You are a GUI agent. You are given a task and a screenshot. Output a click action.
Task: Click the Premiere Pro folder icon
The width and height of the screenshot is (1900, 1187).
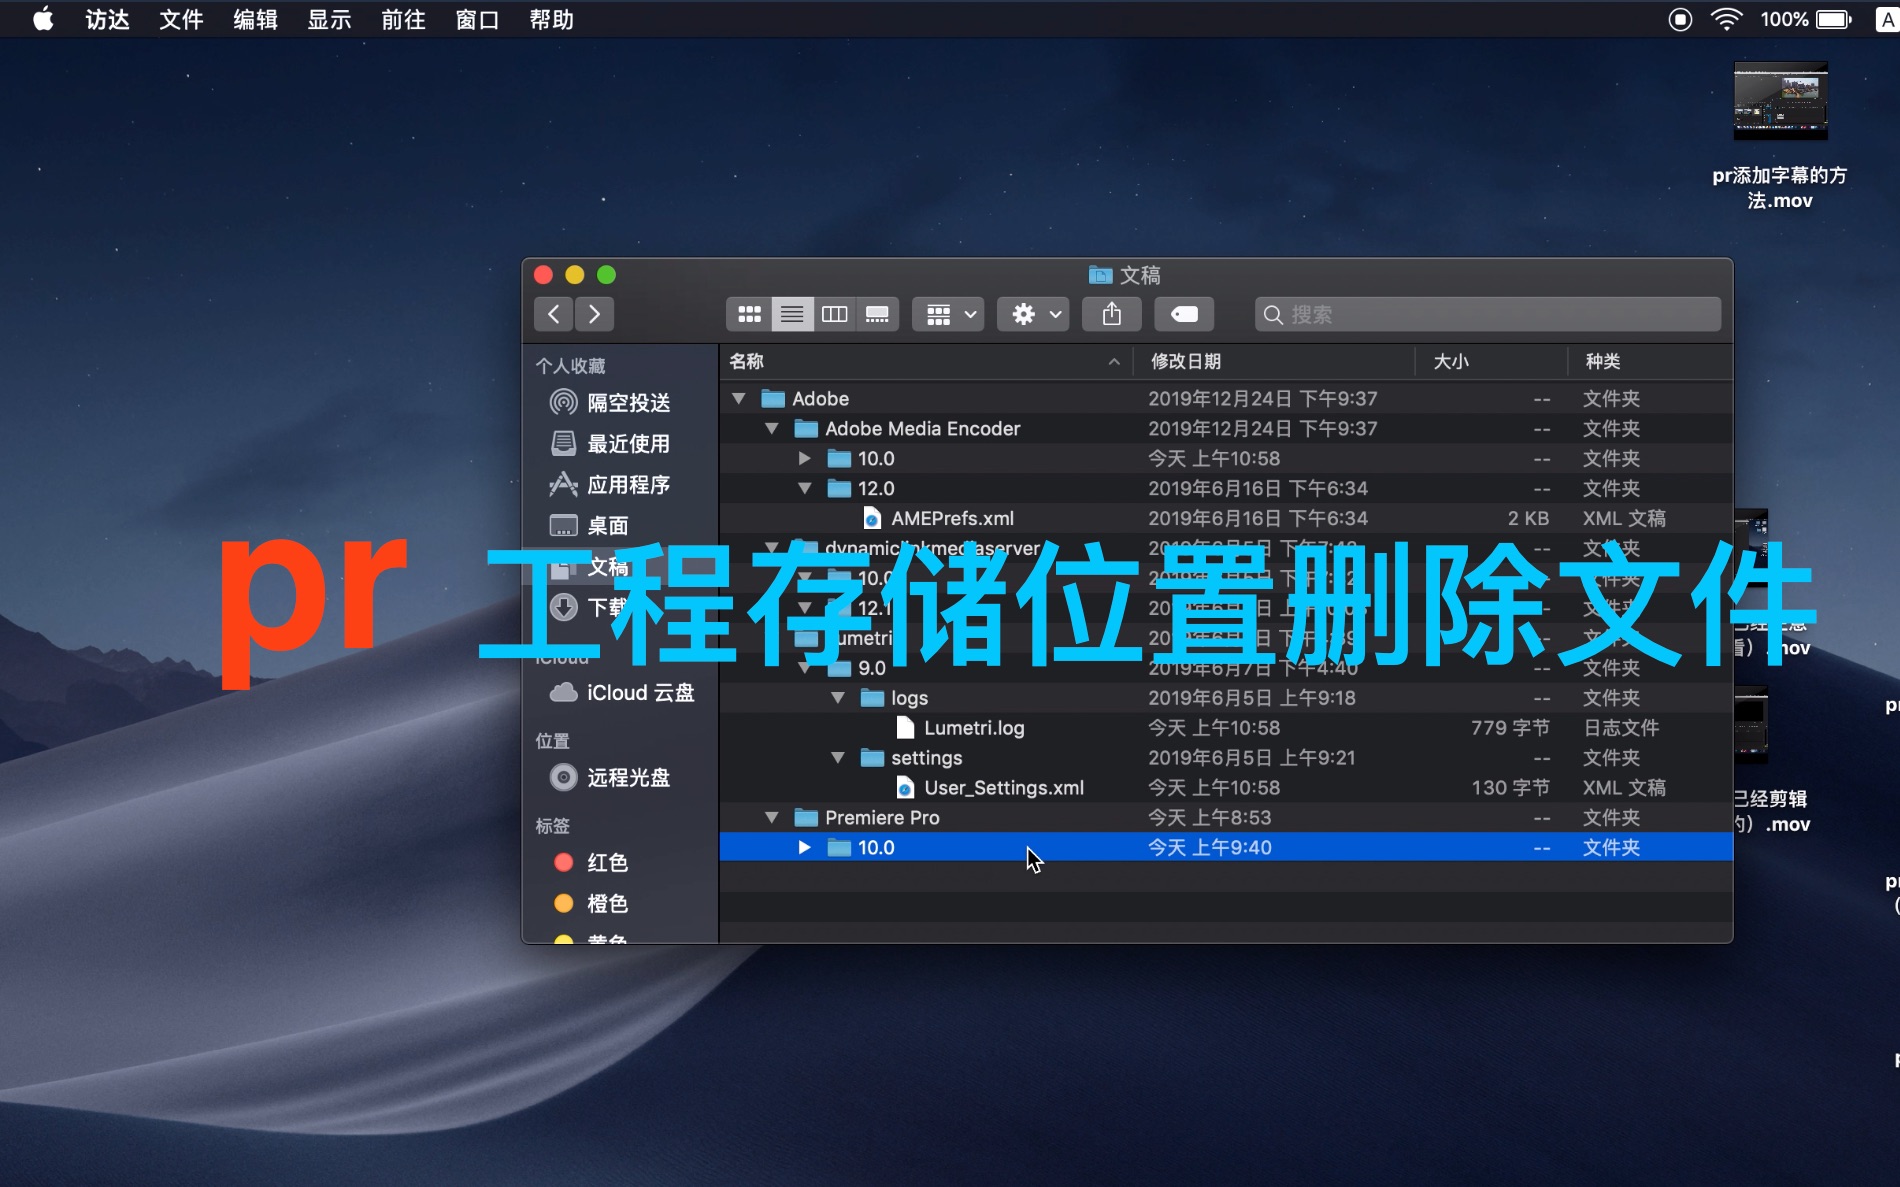[806, 818]
